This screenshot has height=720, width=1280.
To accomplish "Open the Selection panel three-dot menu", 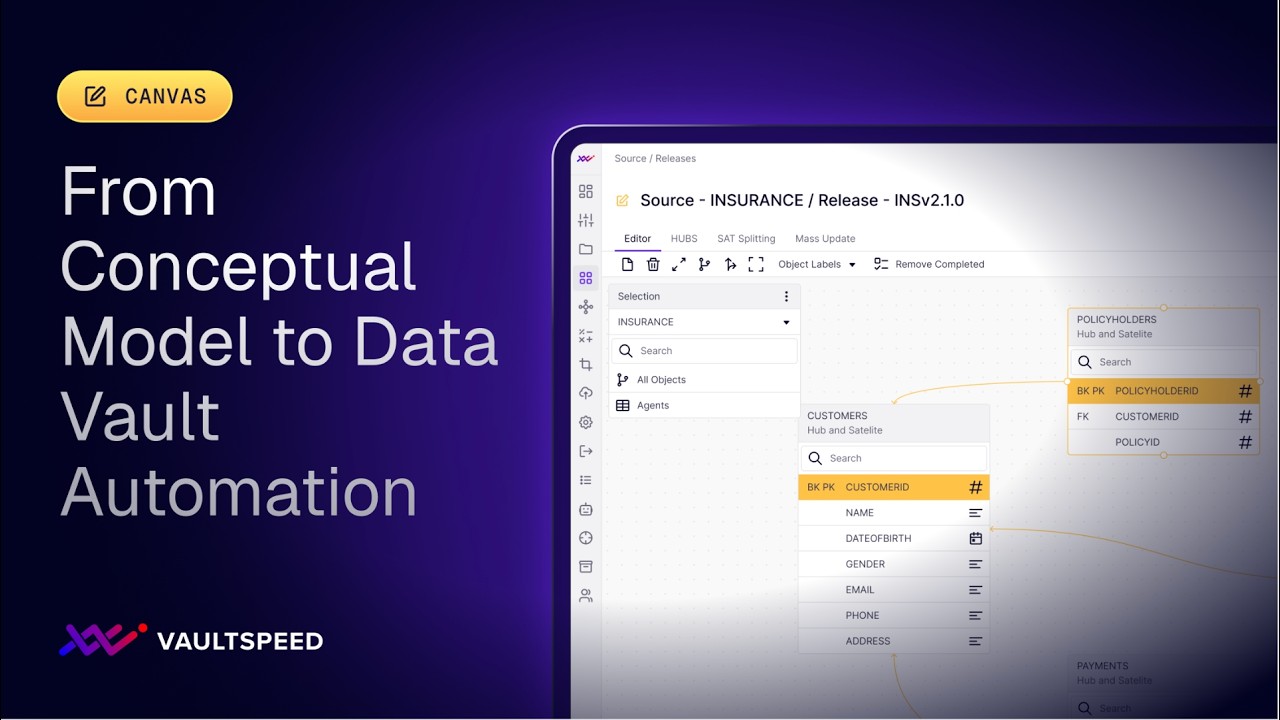I will click(786, 296).
